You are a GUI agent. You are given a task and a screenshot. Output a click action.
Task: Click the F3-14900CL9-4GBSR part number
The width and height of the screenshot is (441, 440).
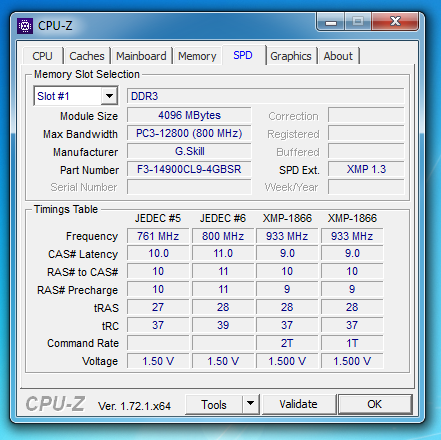(x=189, y=169)
